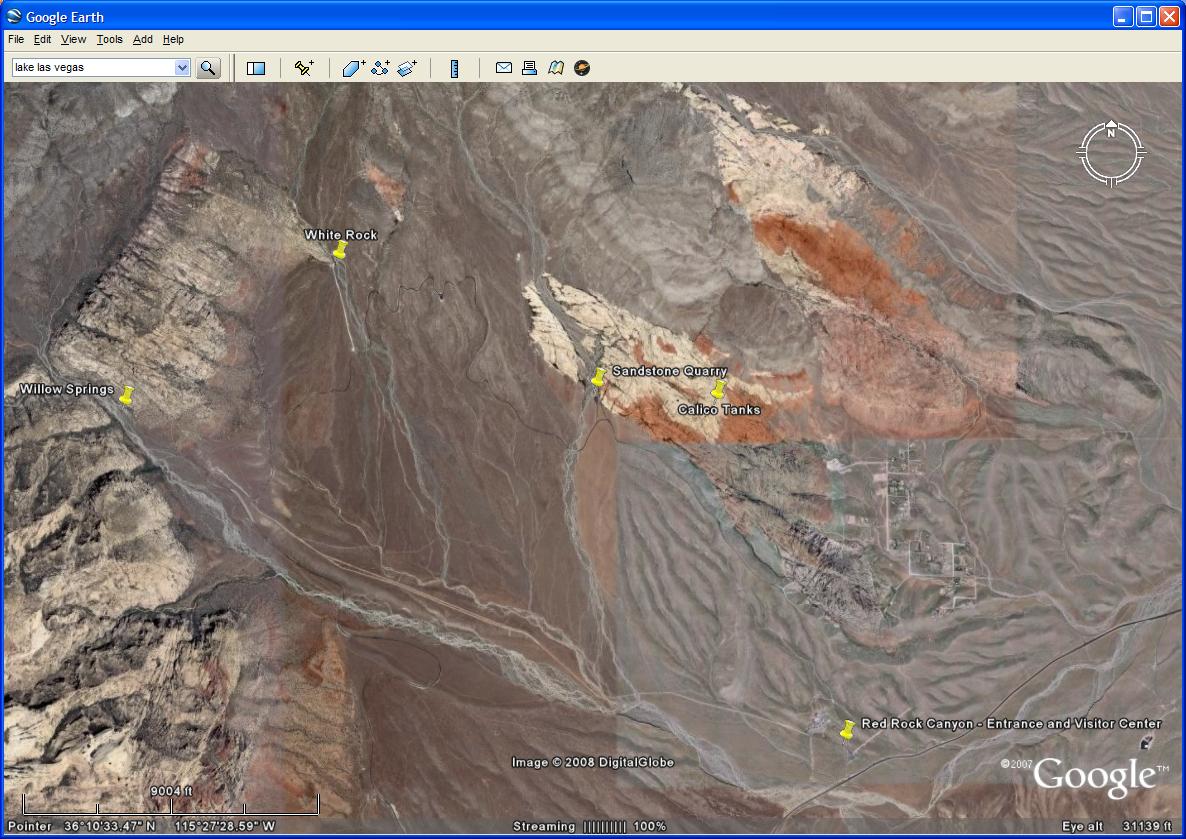Open the View menu
The height and width of the screenshot is (839, 1186).
tap(73, 40)
